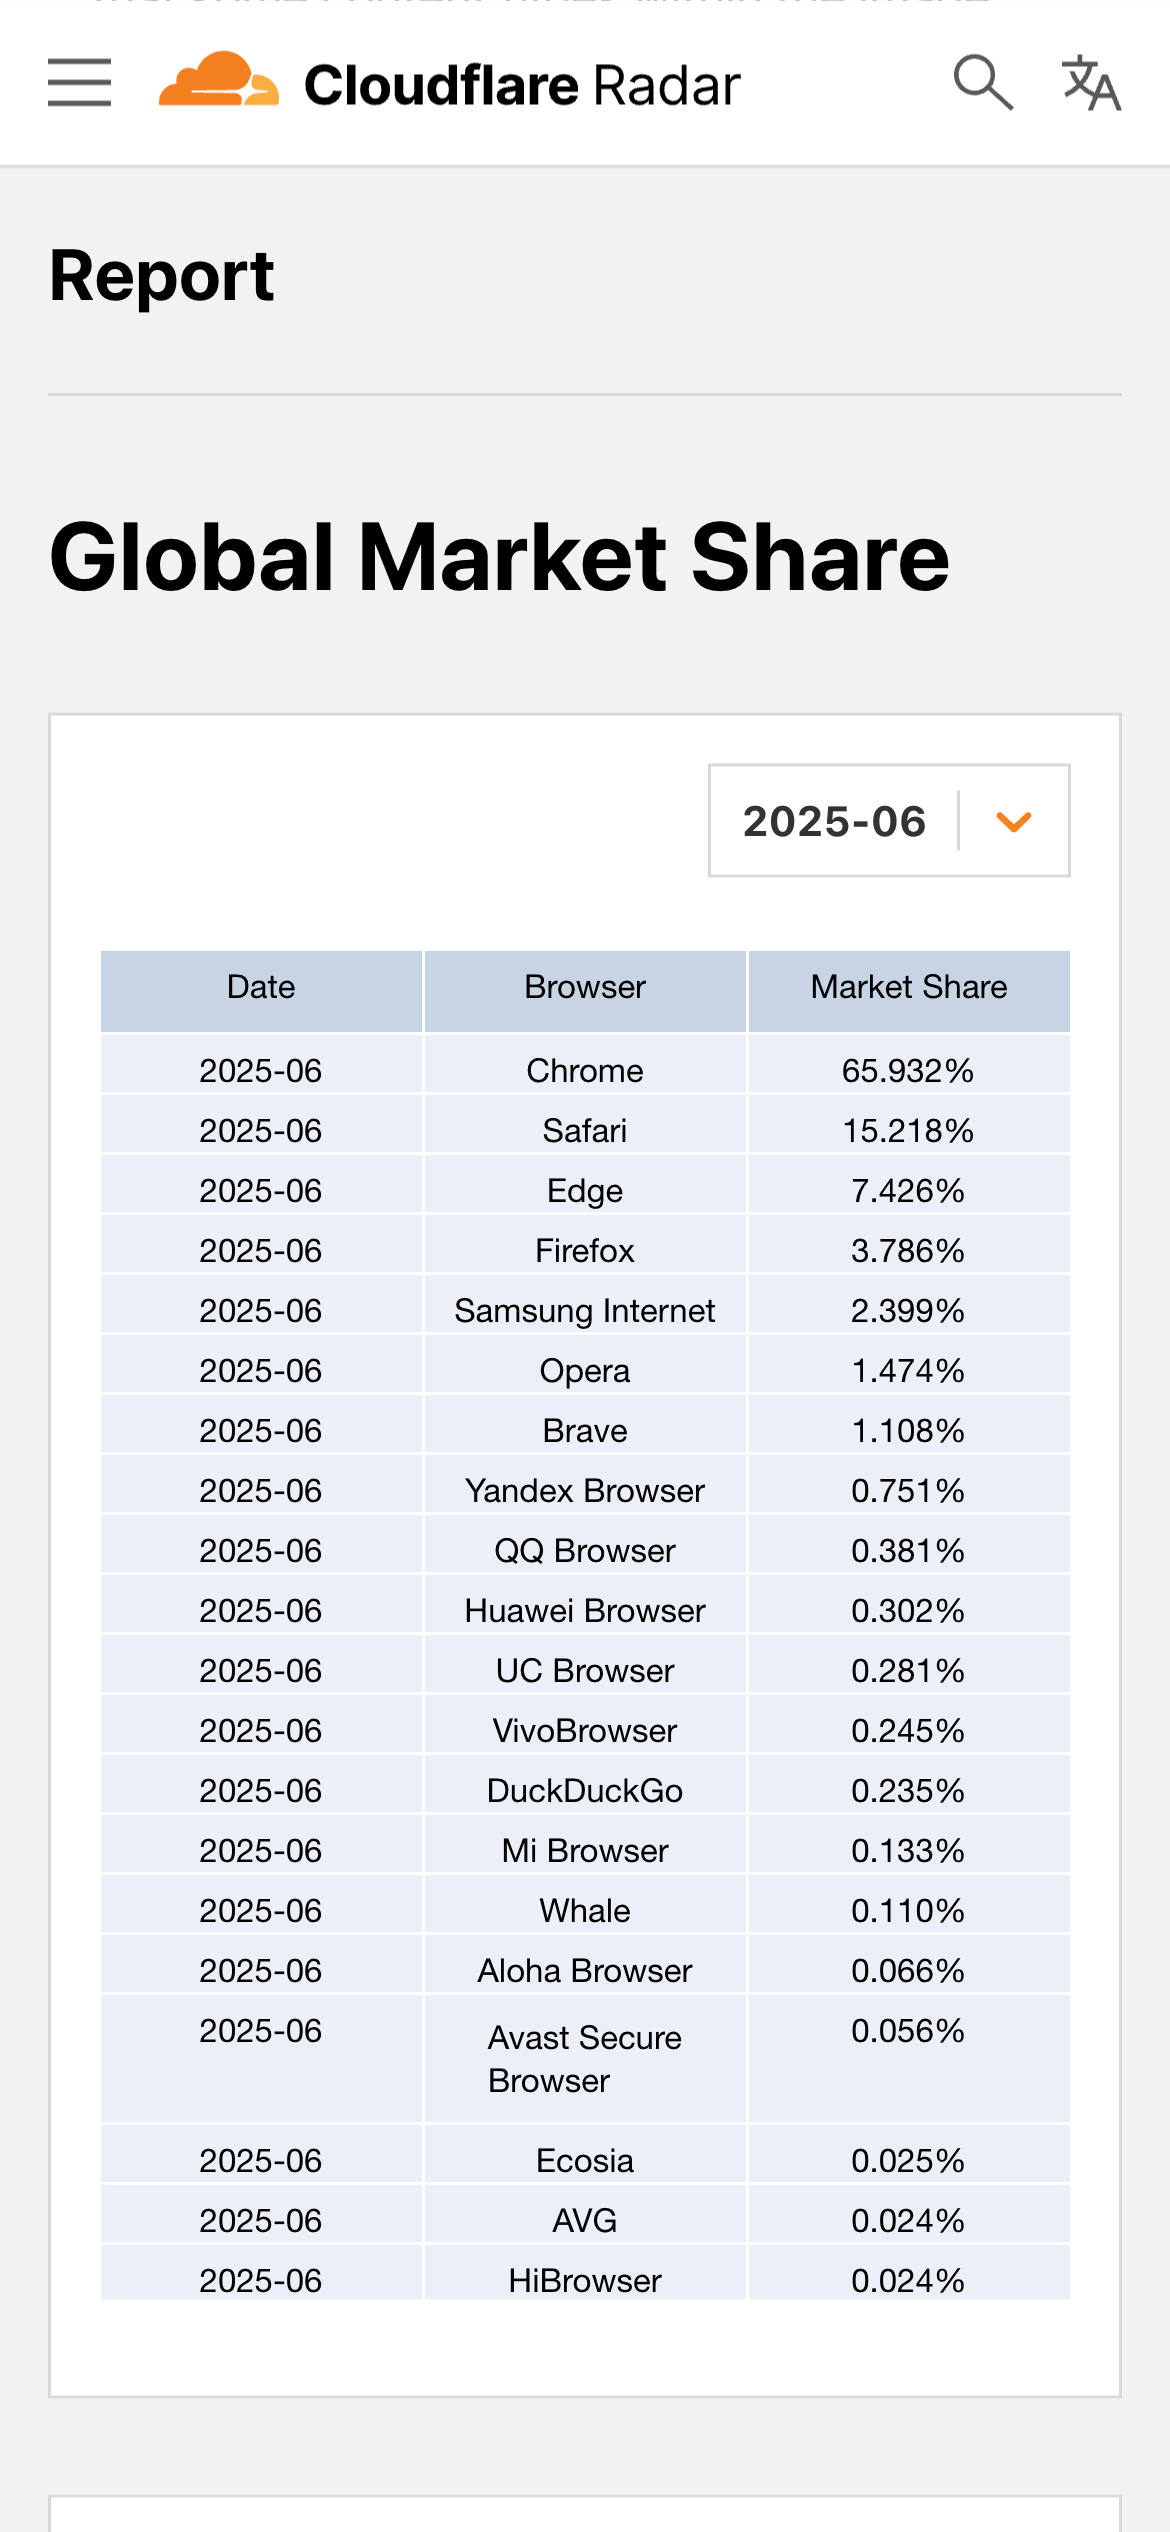Open the hamburger navigation menu
1170x2532 pixels.
79,82
